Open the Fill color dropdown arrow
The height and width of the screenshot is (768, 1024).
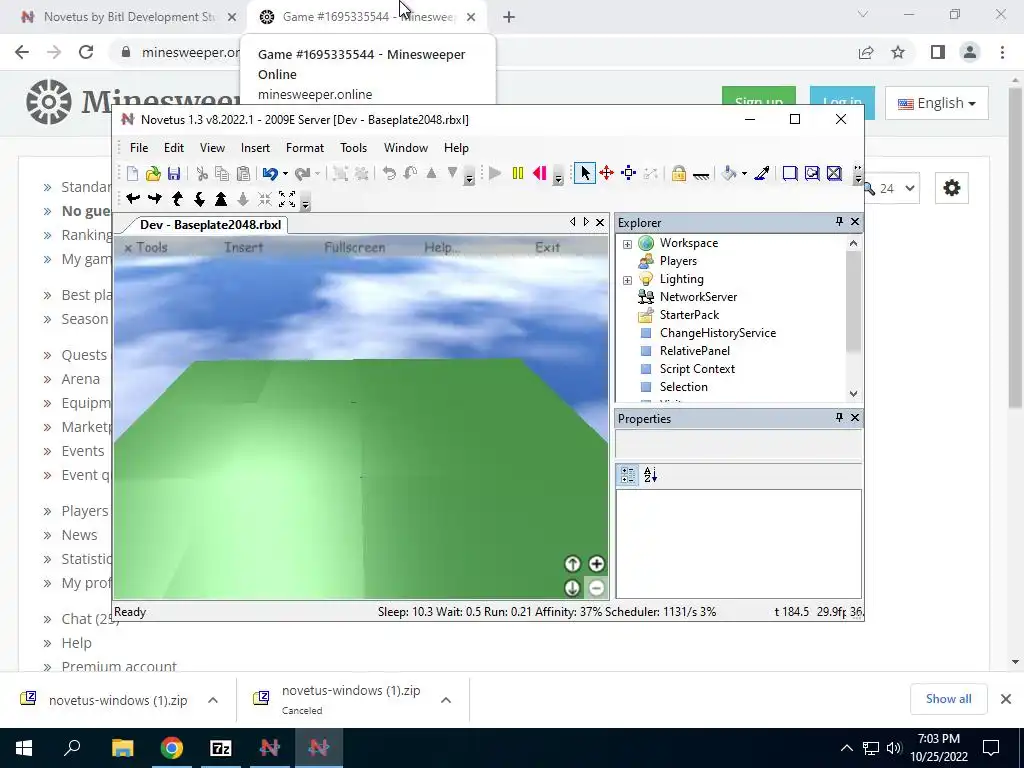(x=744, y=174)
